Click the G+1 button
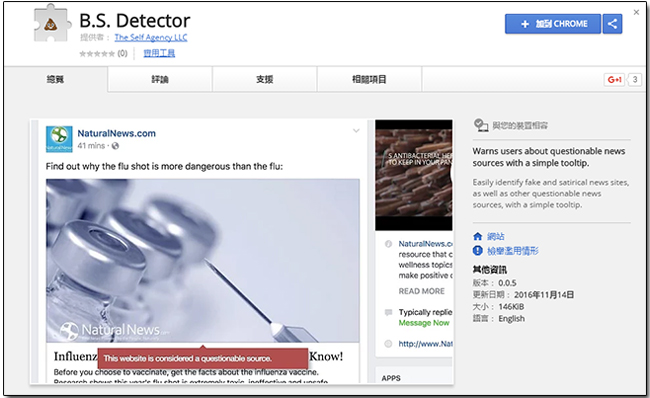Viewport: 650px width, 398px height. click(614, 80)
